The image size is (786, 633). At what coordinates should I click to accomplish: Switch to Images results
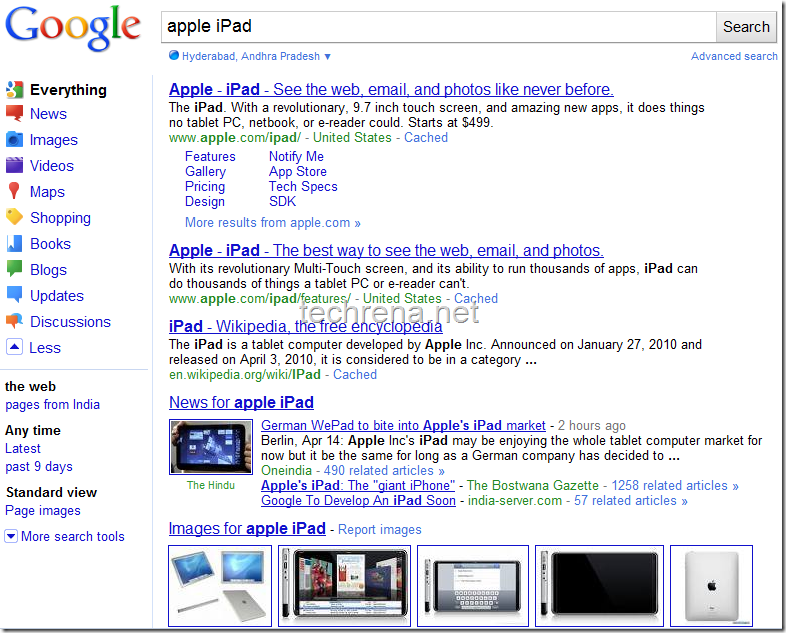[54, 140]
